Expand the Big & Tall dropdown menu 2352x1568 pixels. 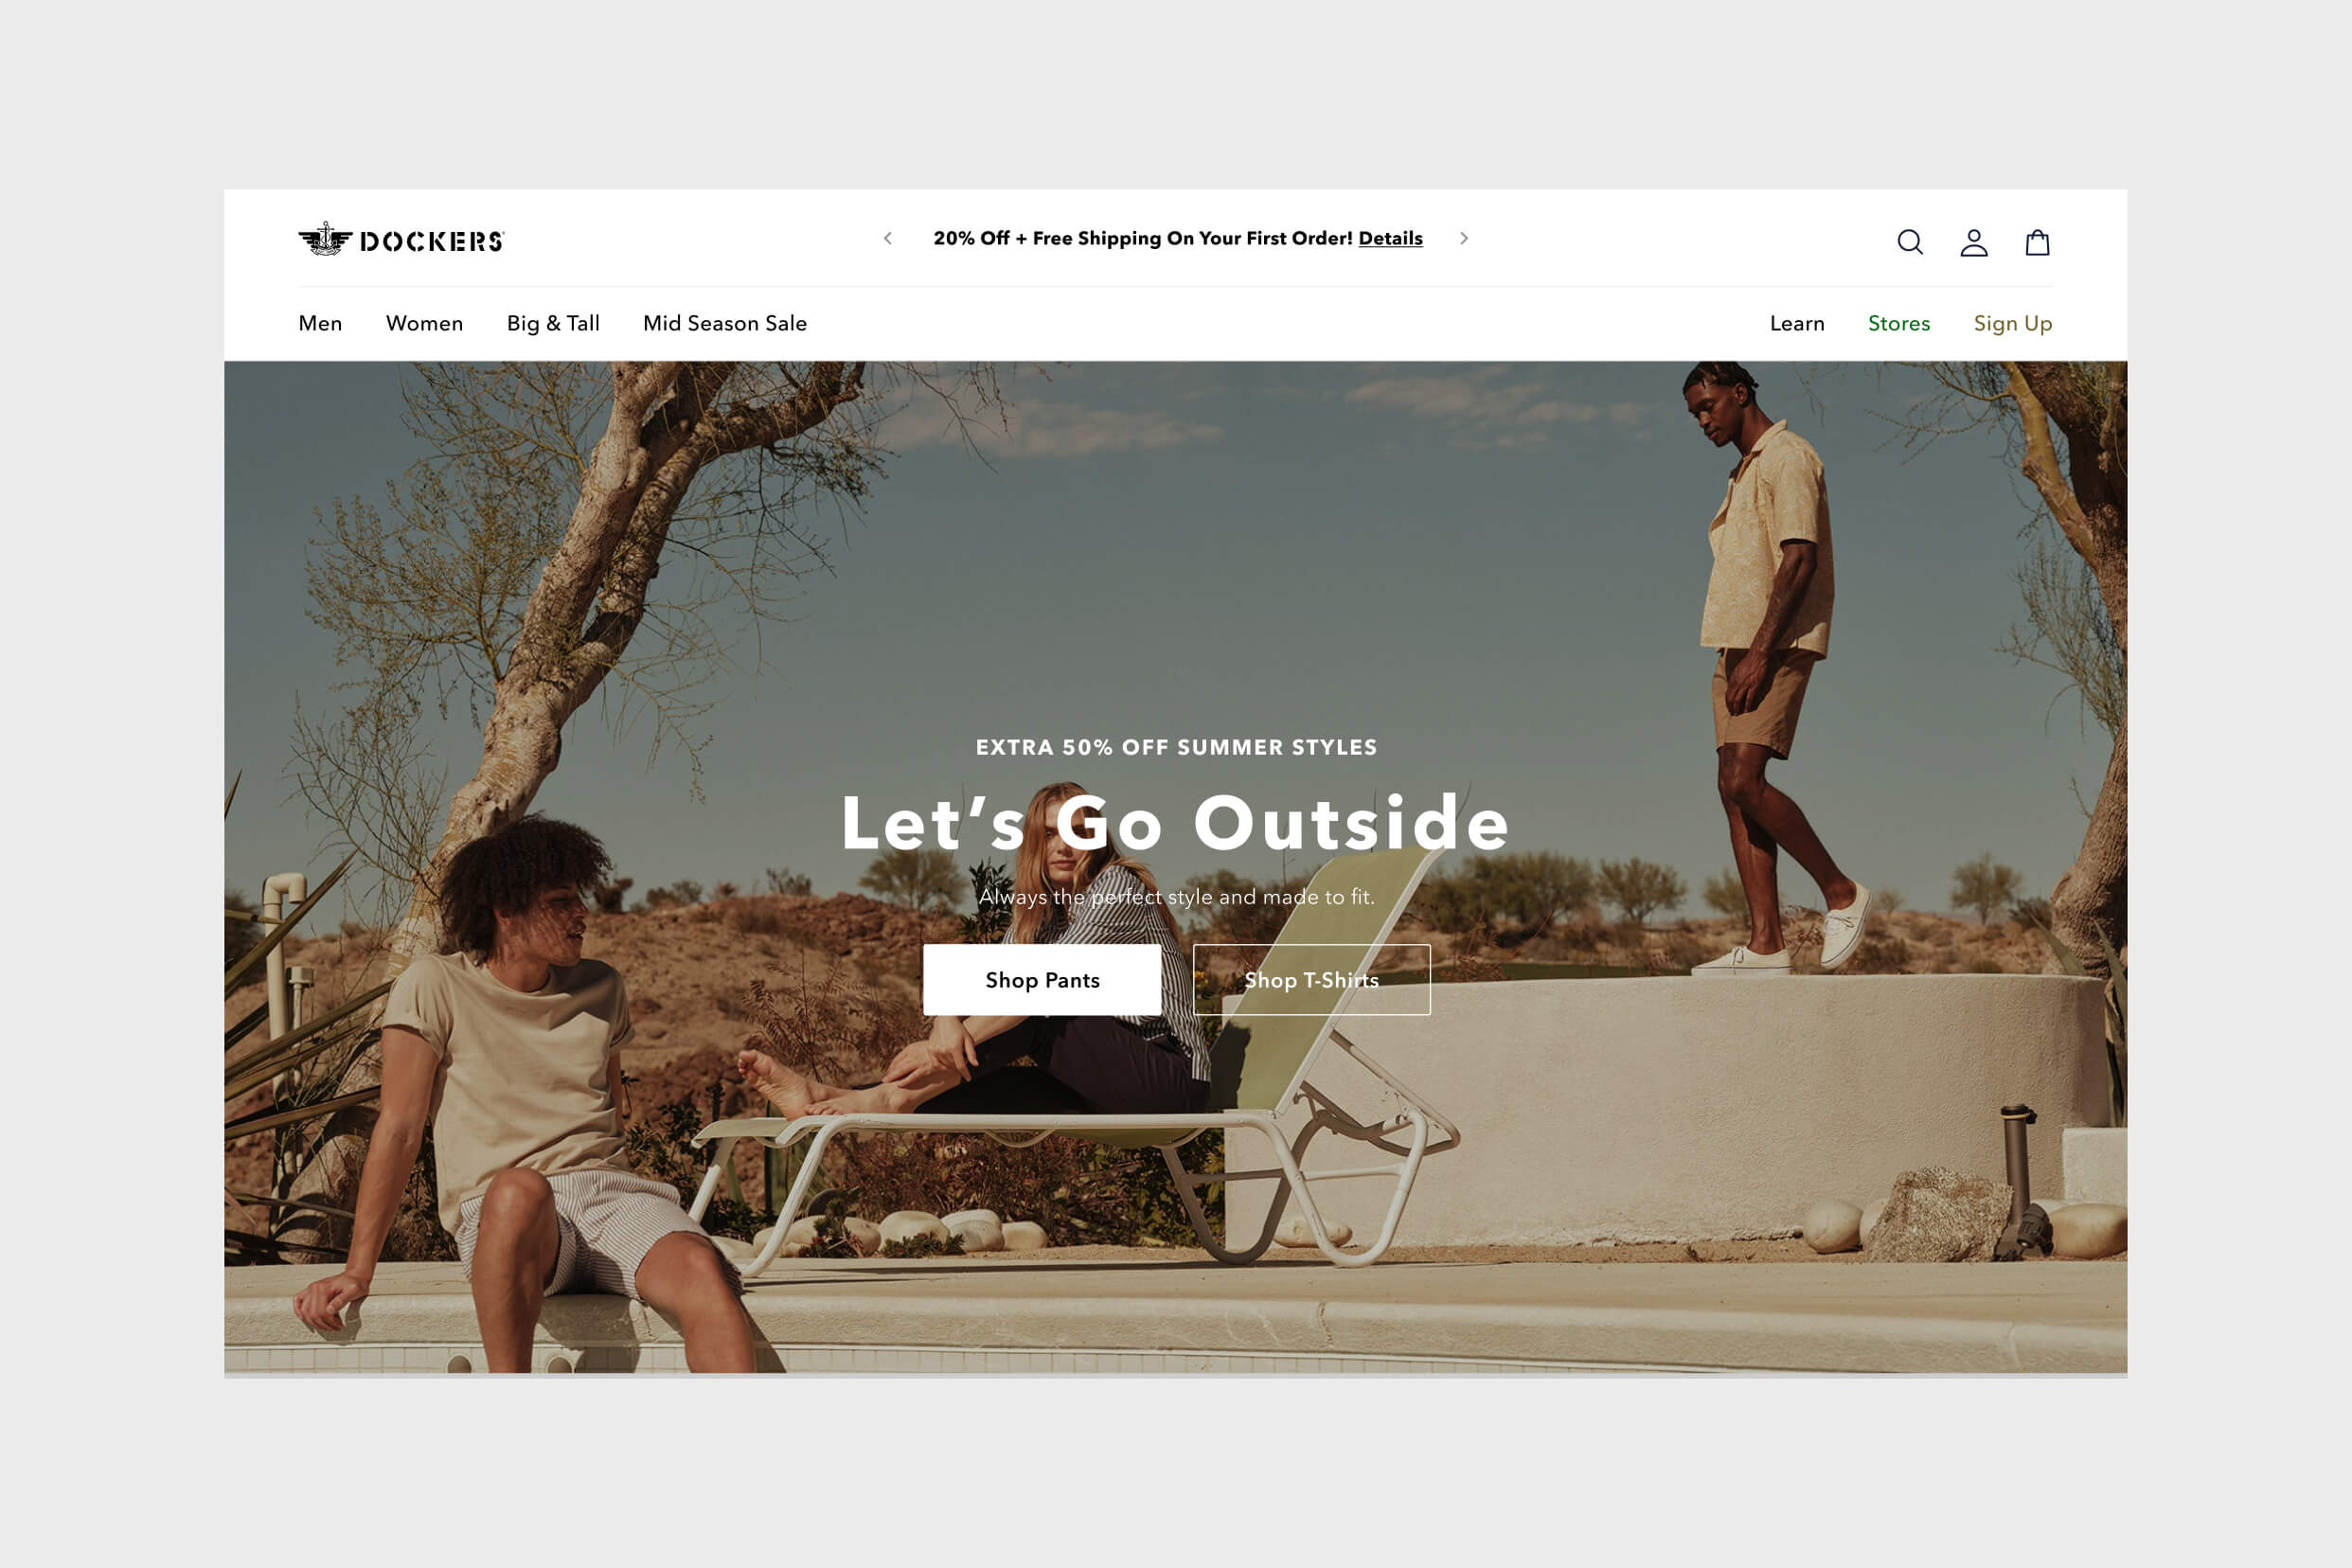click(553, 324)
